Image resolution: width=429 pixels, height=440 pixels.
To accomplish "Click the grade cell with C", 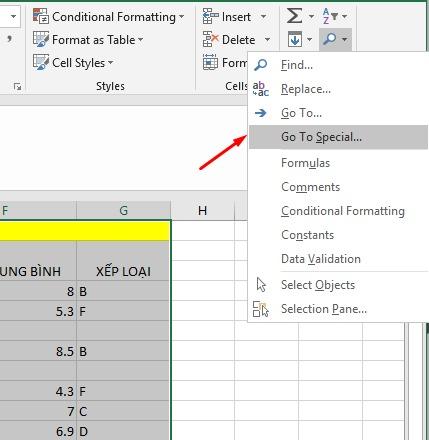I will click(124, 411).
